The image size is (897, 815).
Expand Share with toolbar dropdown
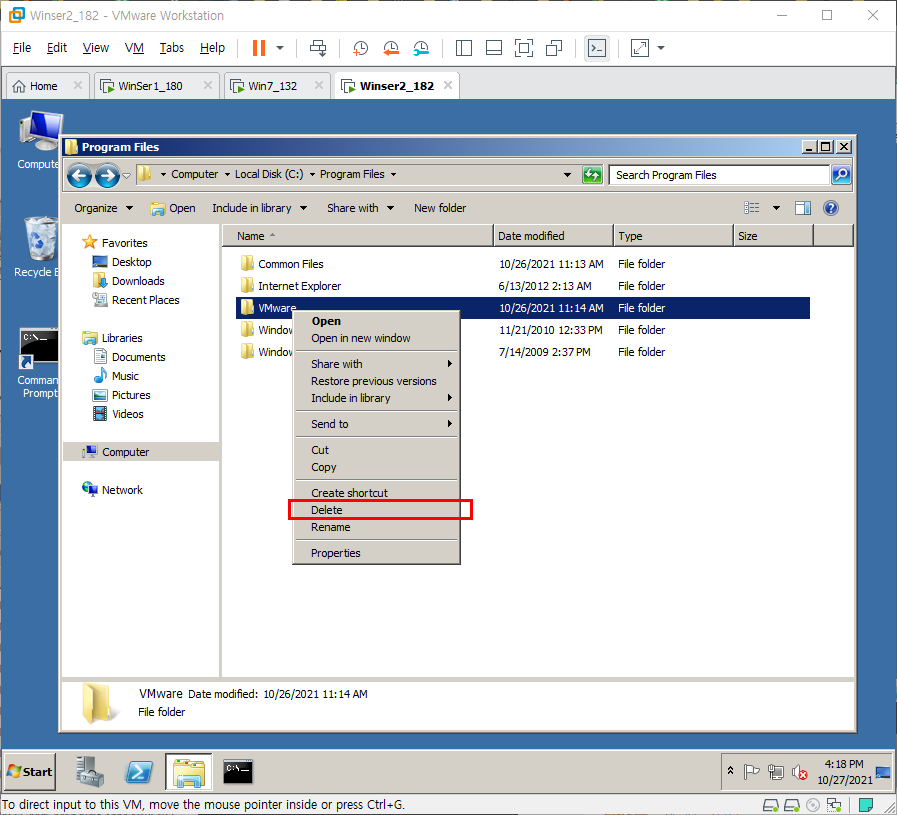coord(360,208)
